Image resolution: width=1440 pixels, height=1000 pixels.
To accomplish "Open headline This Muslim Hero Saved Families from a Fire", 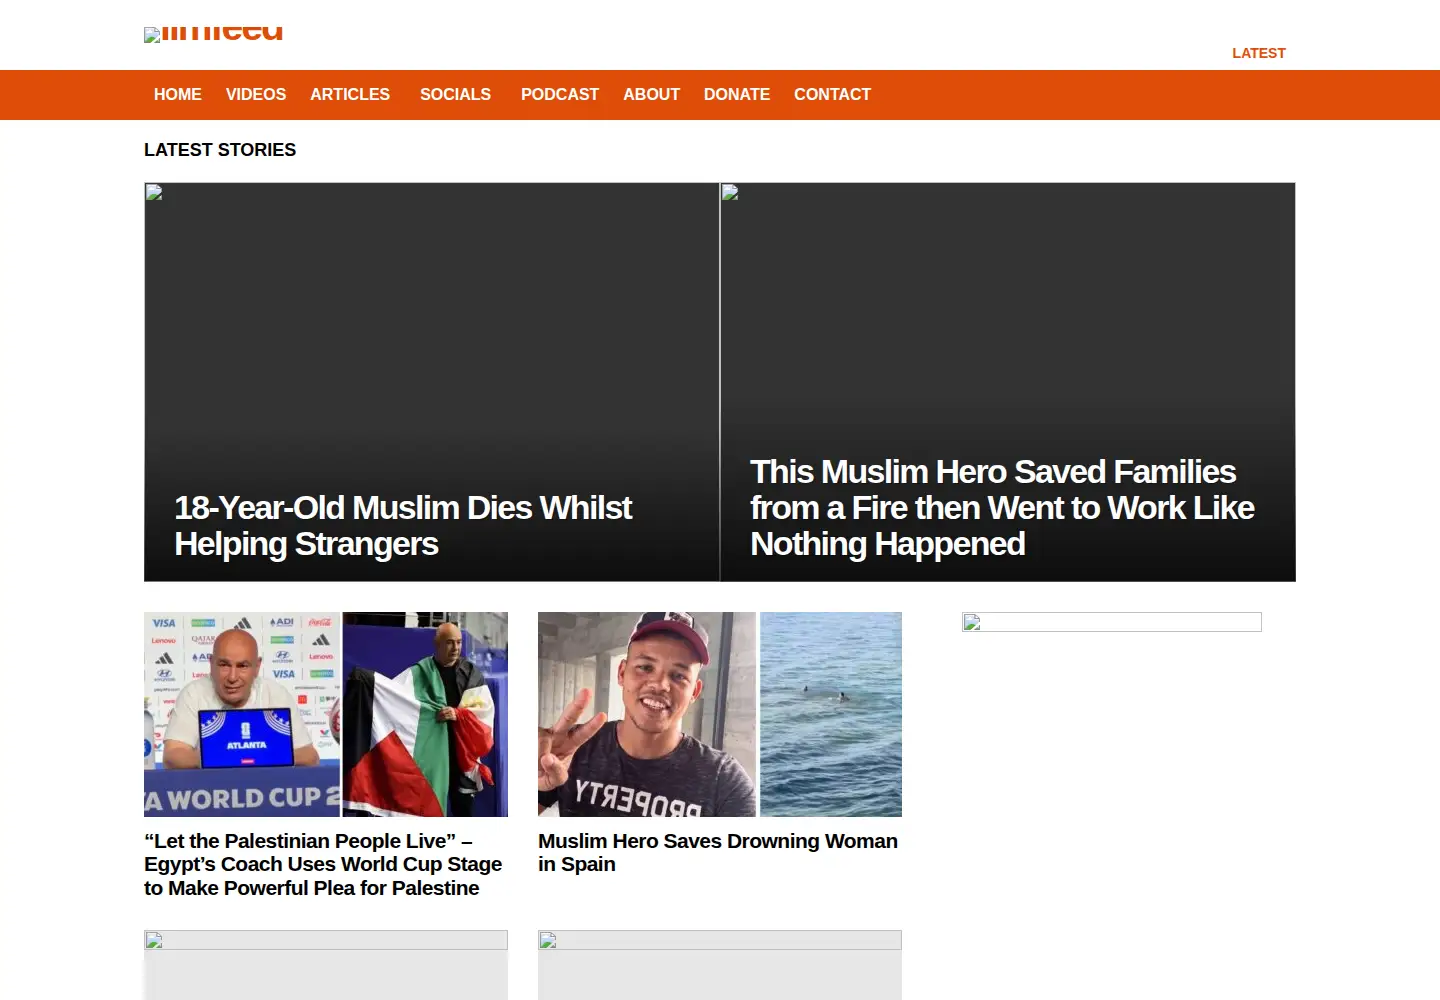I will 1002,508.
